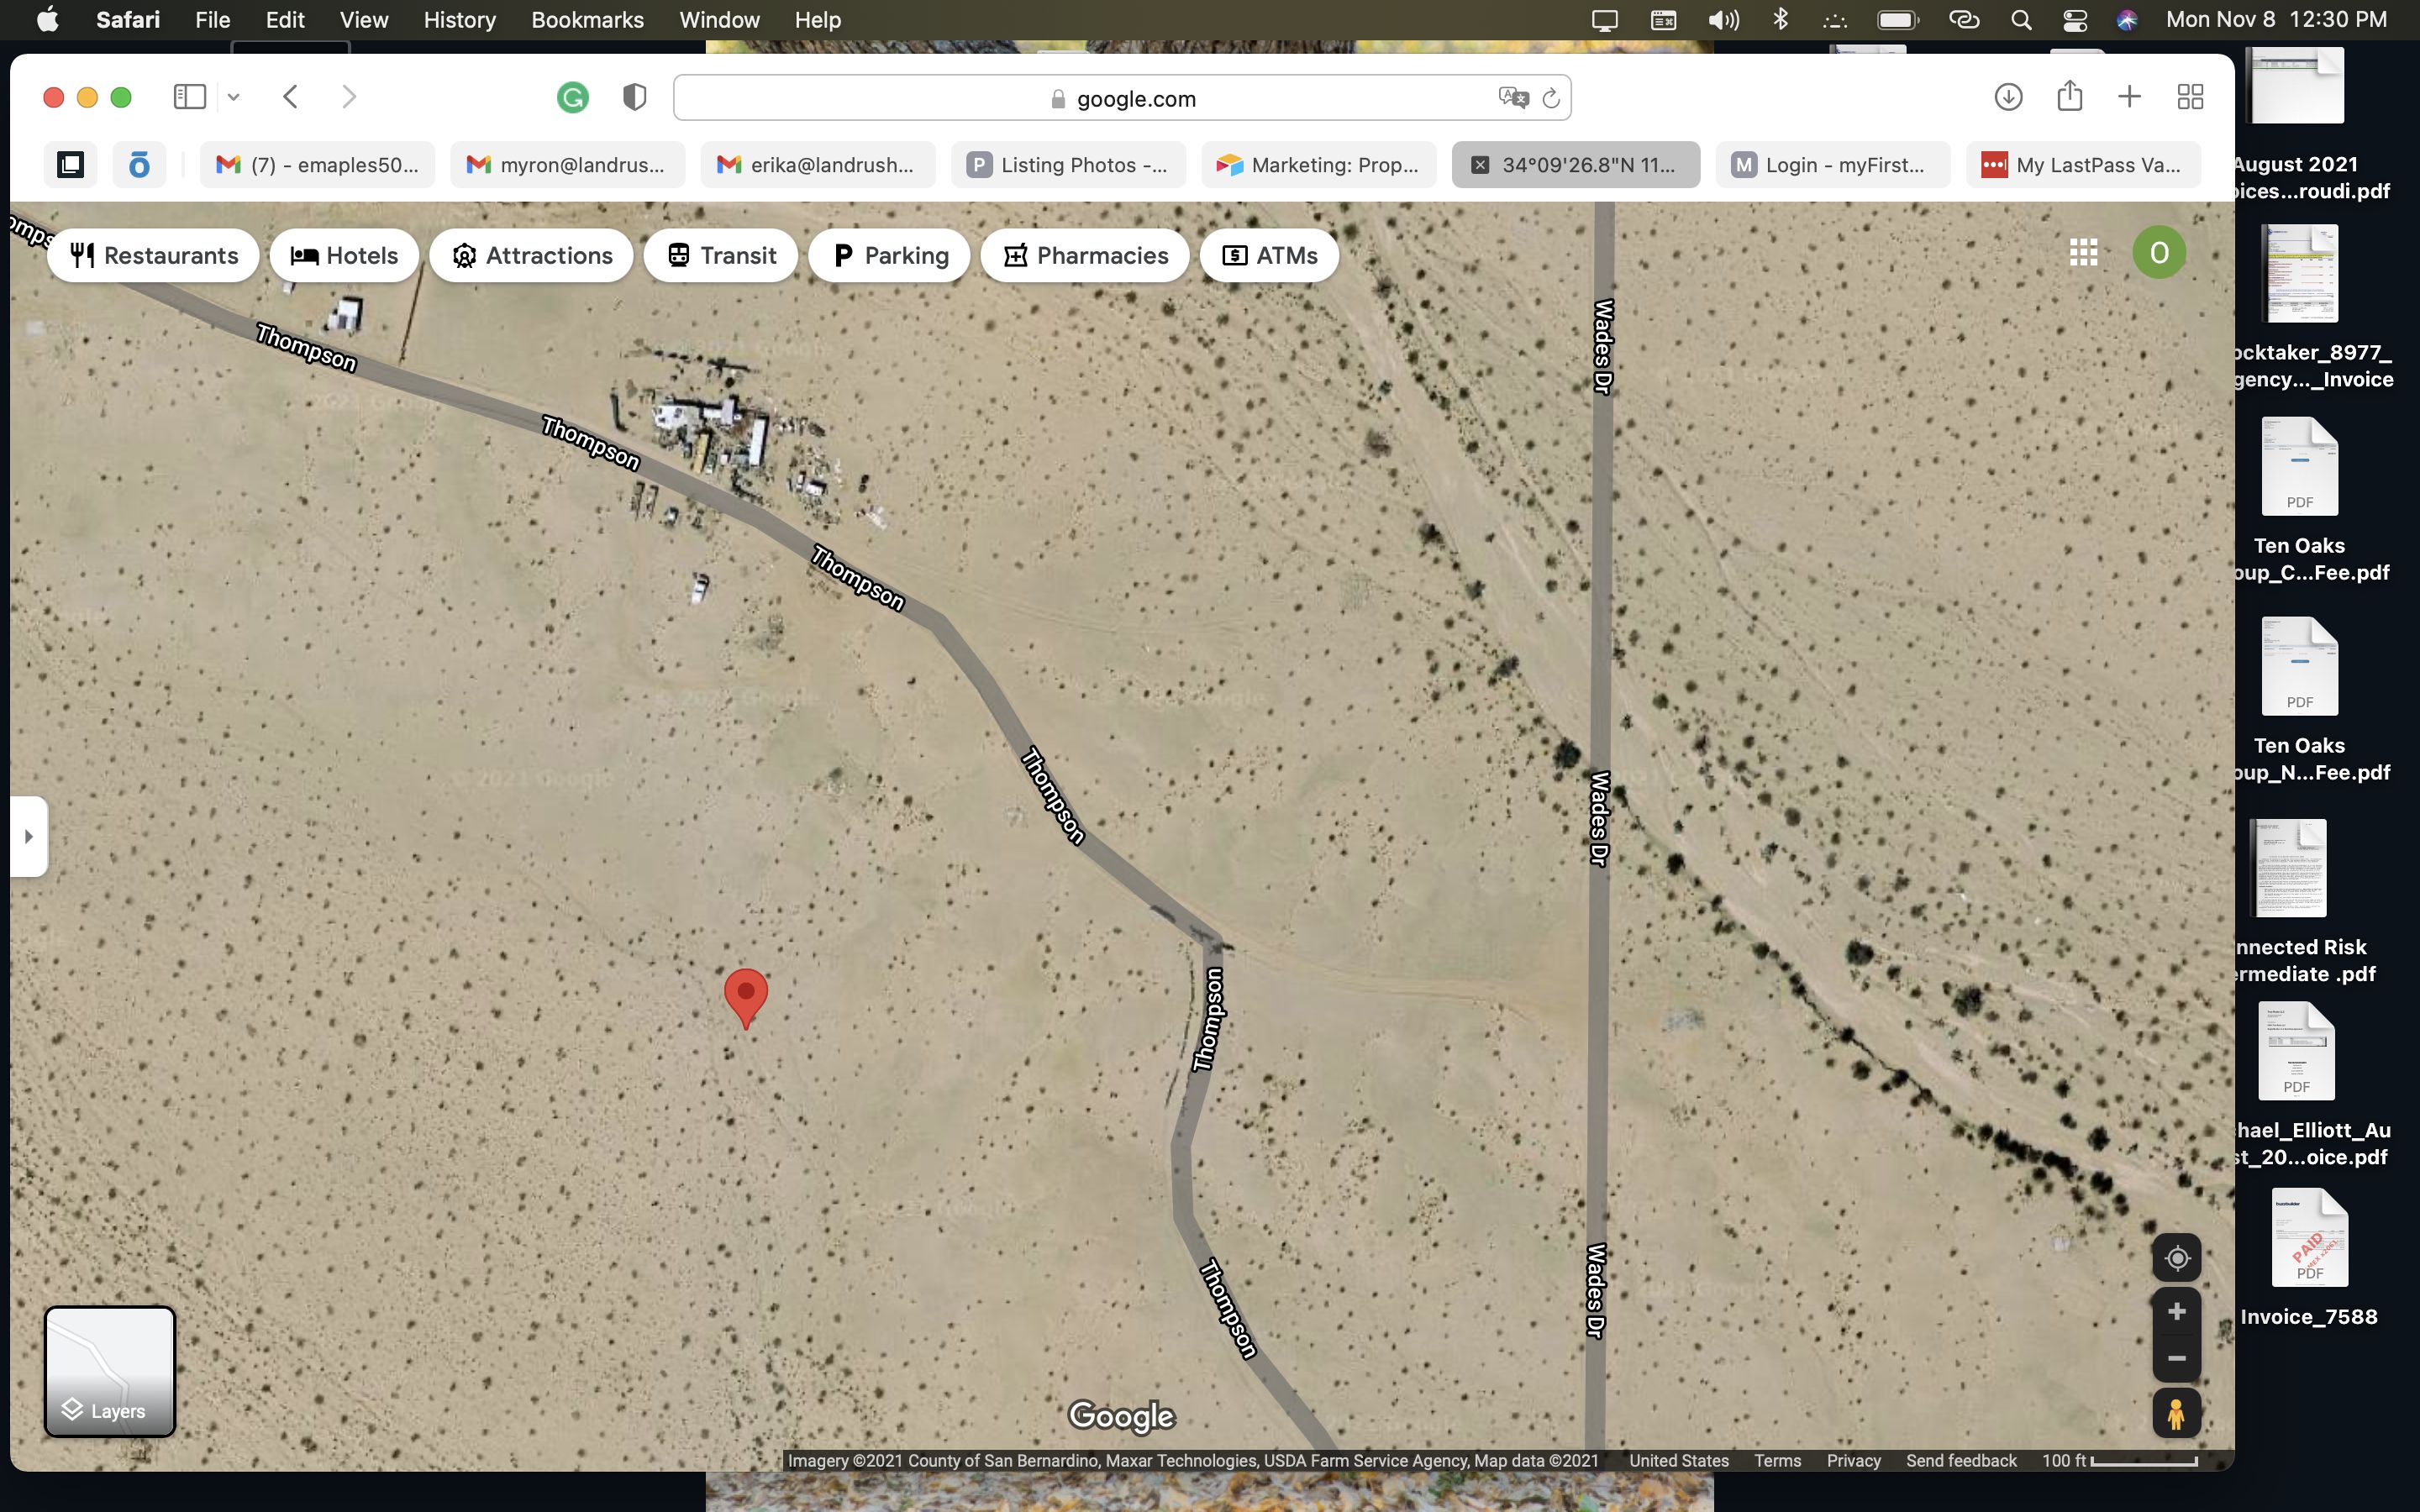The height and width of the screenshot is (1512, 2420).
Task: Click the show-your-location icon on the map
Action: 2176,1258
